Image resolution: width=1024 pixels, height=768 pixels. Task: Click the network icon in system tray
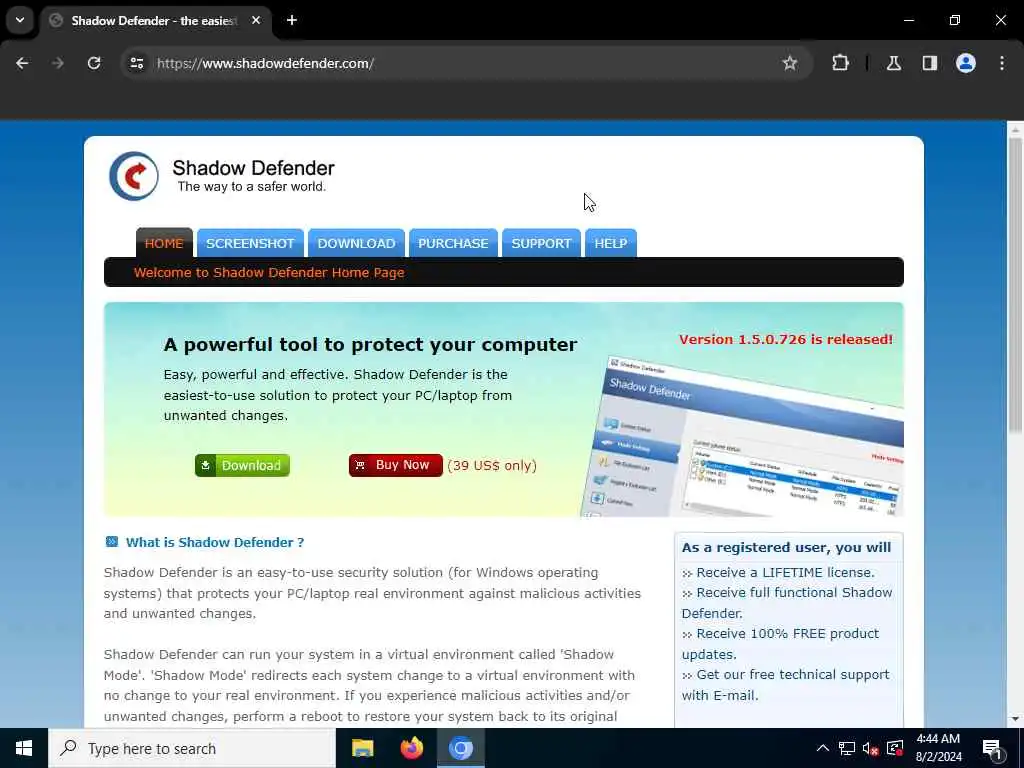[x=846, y=748]
